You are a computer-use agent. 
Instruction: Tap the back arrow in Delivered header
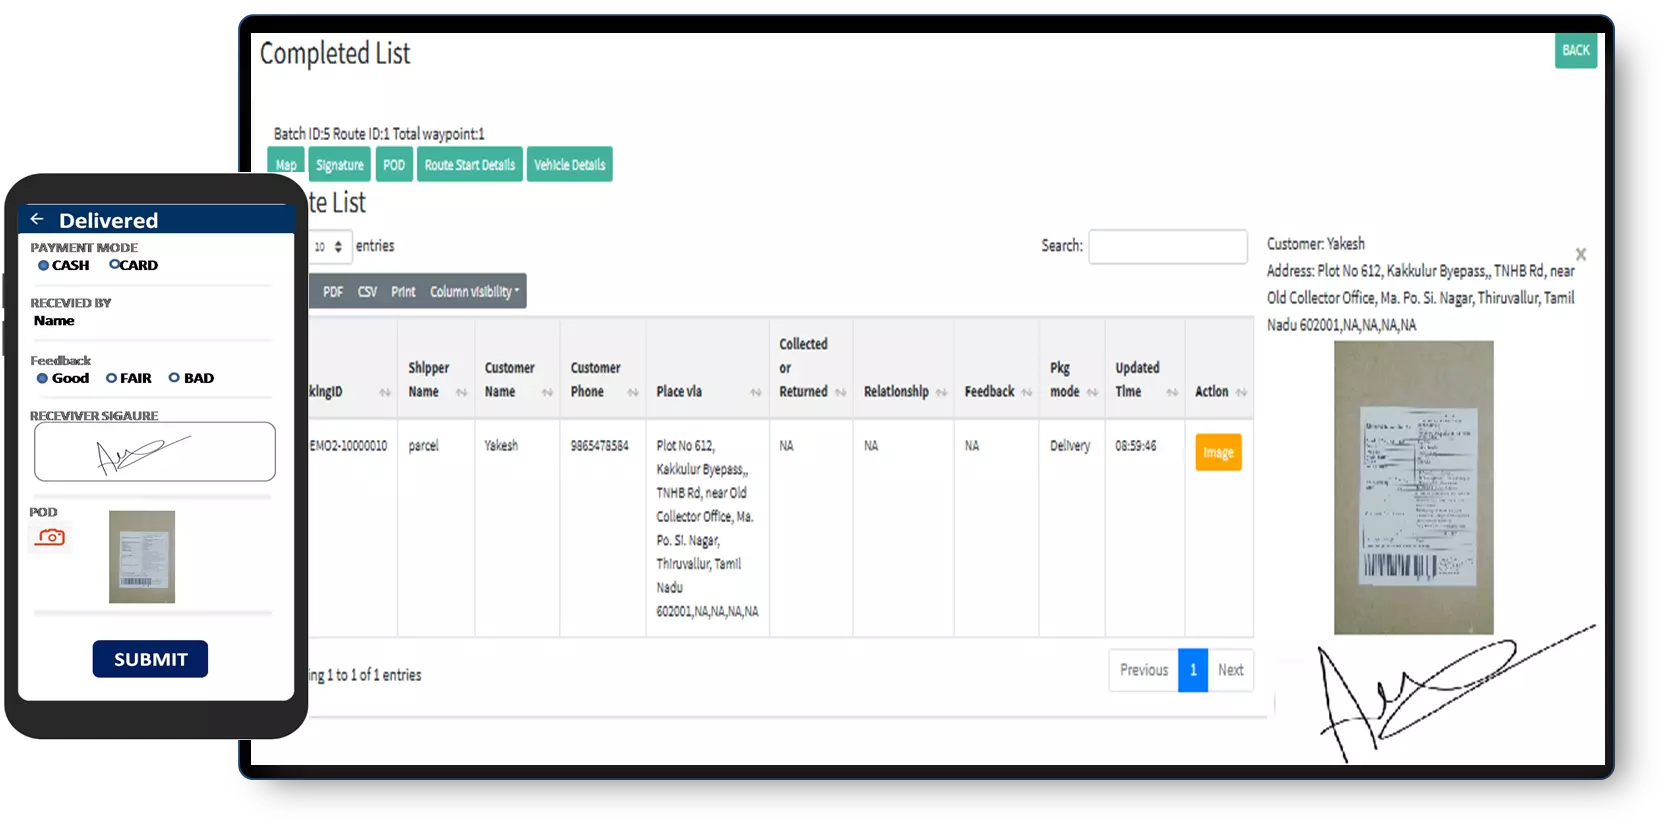37,219
